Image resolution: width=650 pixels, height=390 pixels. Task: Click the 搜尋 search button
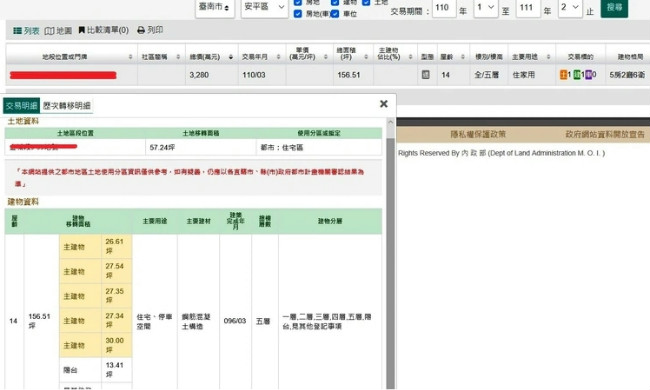point(614,7)
